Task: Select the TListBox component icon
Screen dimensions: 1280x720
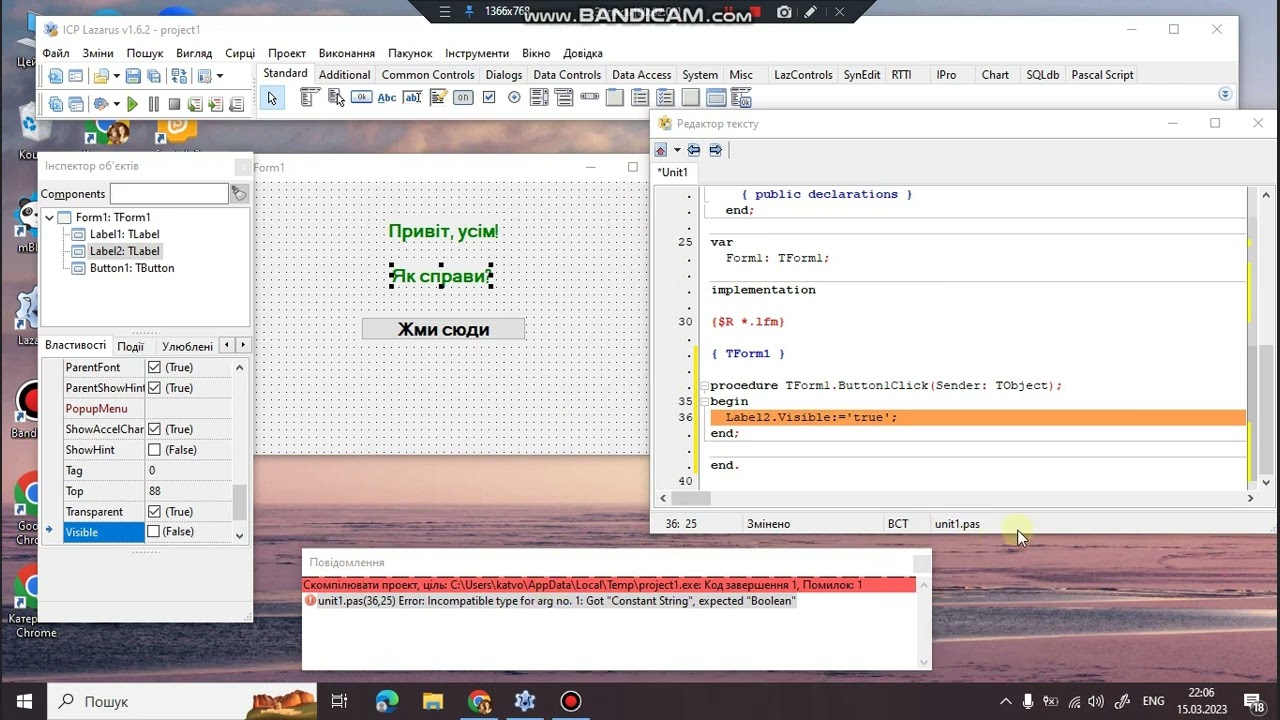Action: (x=539, y=98)
